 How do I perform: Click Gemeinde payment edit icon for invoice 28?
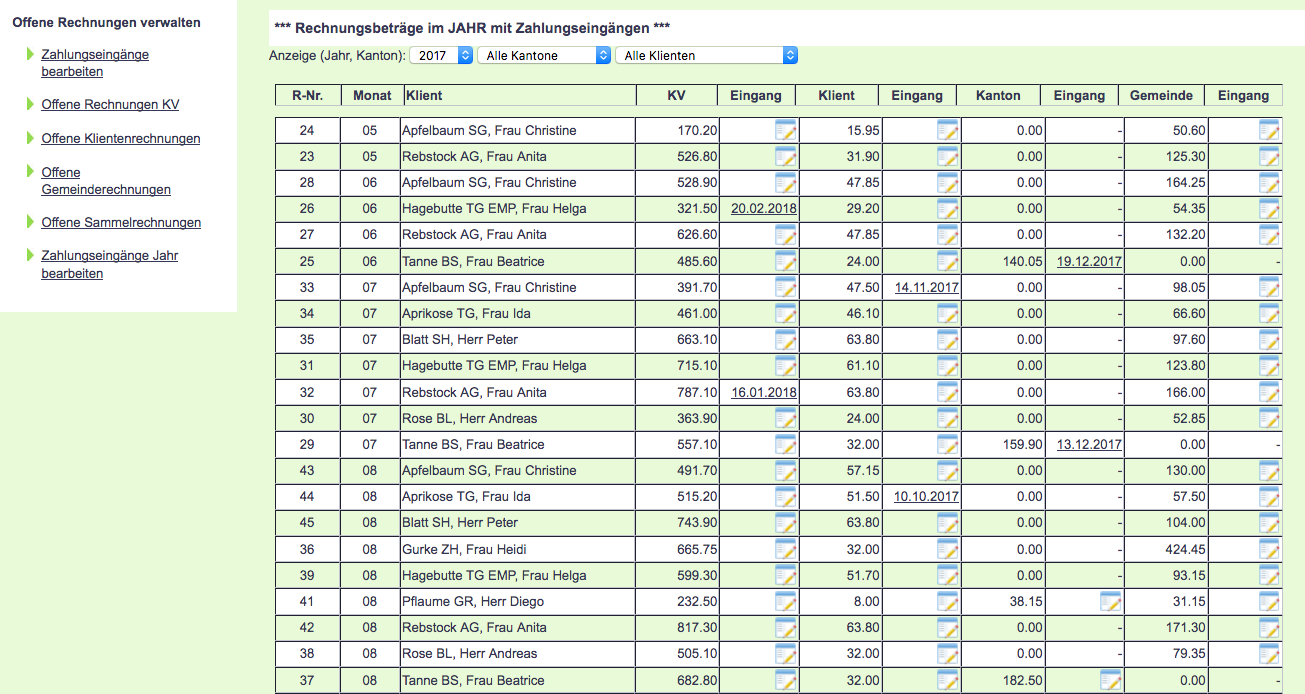pos(1269,182)
